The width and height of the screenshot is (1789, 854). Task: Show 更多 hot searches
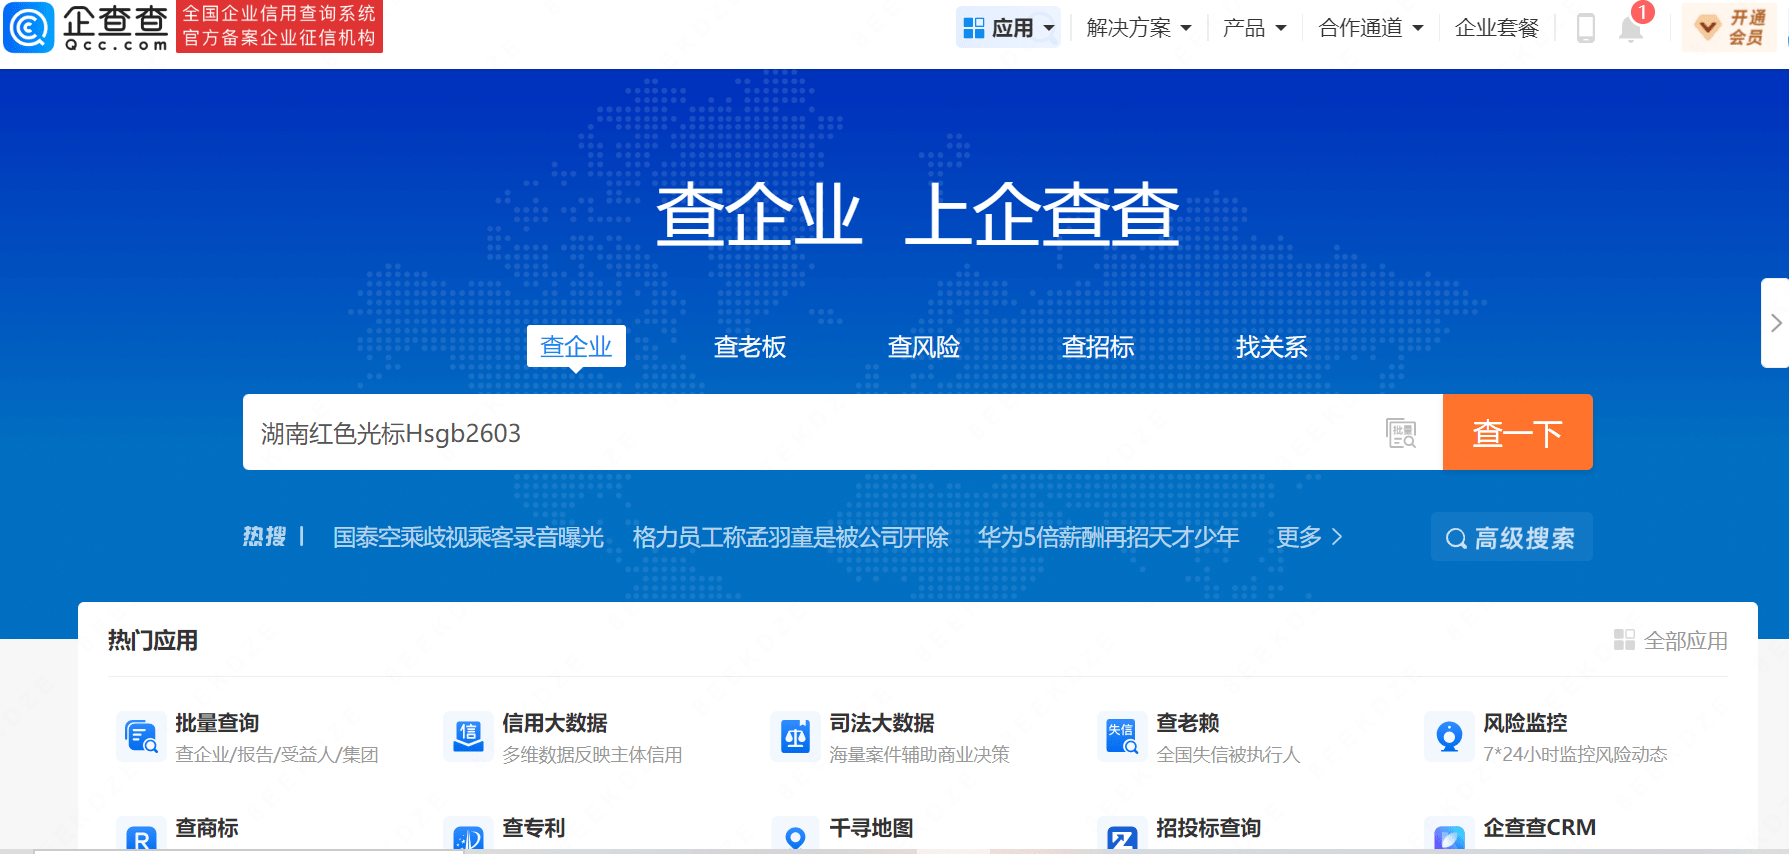(x=1309, y=537)
